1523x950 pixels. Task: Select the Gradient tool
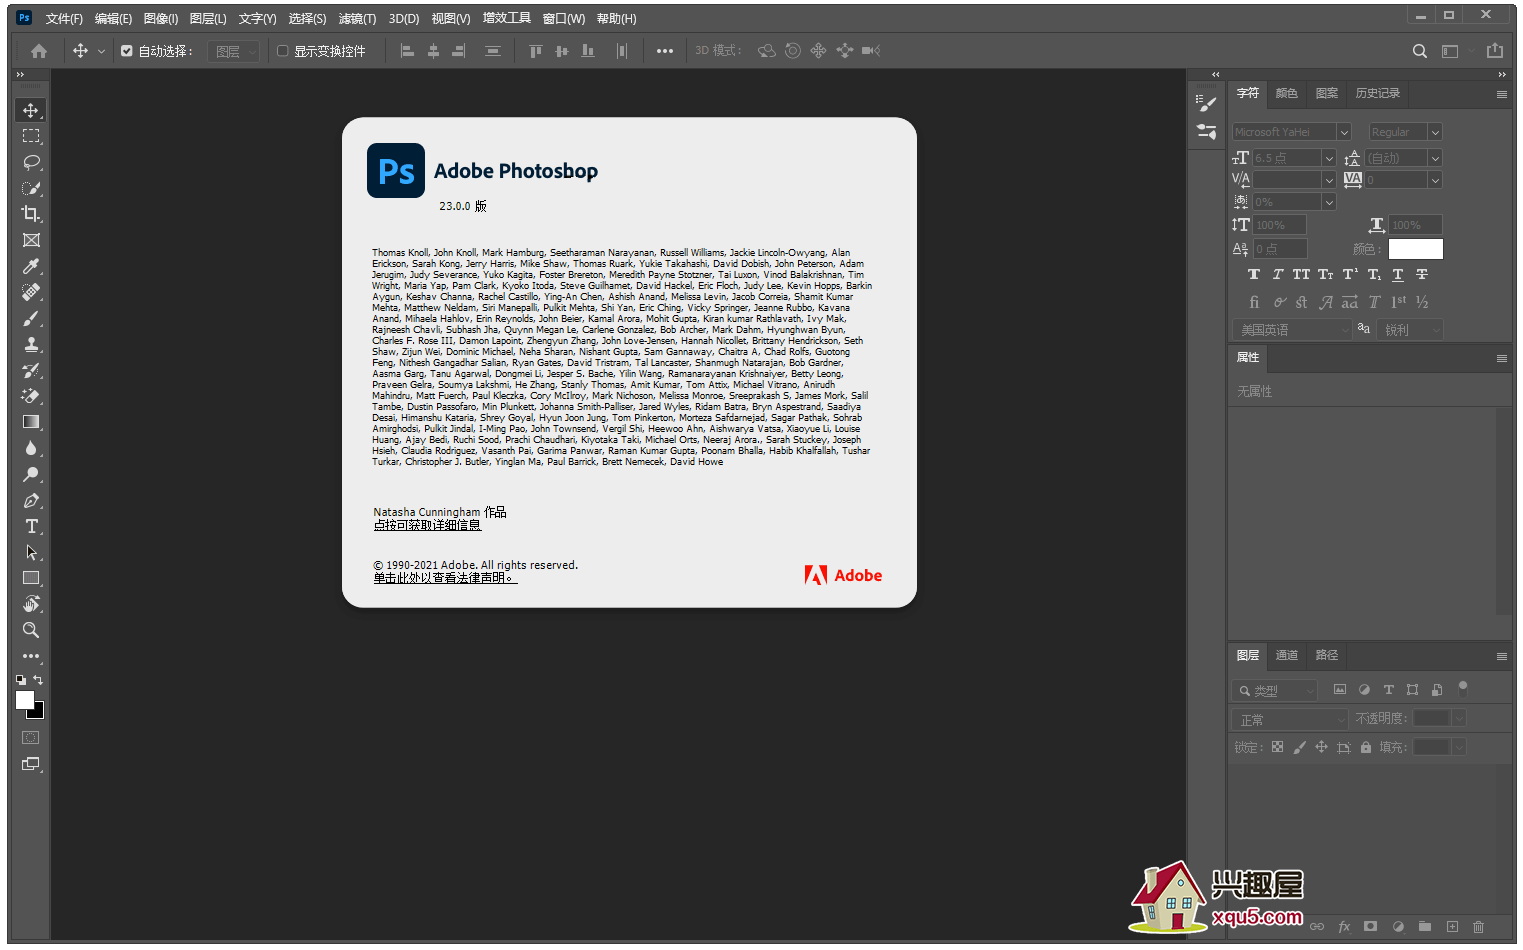pyautogui.click(x=31, y=422)
